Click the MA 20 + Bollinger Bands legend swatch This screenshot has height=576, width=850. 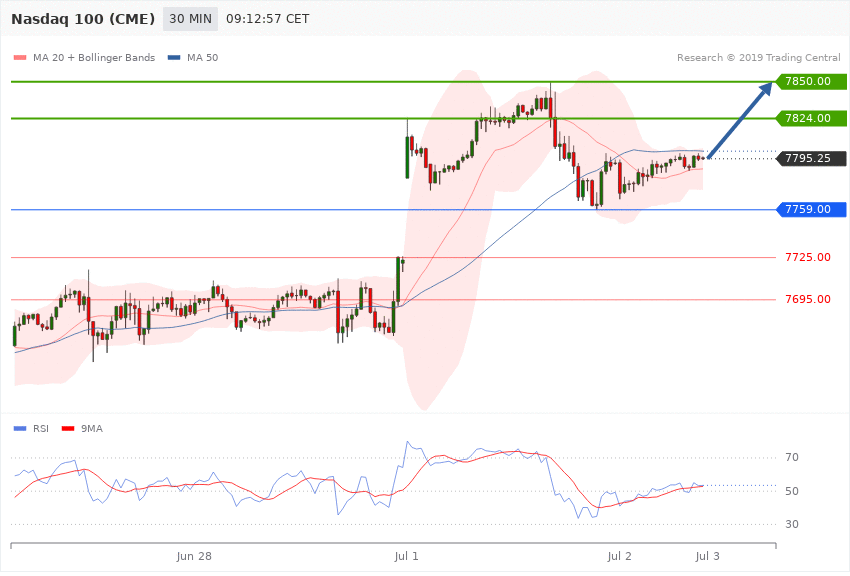[x=20, y=57]
